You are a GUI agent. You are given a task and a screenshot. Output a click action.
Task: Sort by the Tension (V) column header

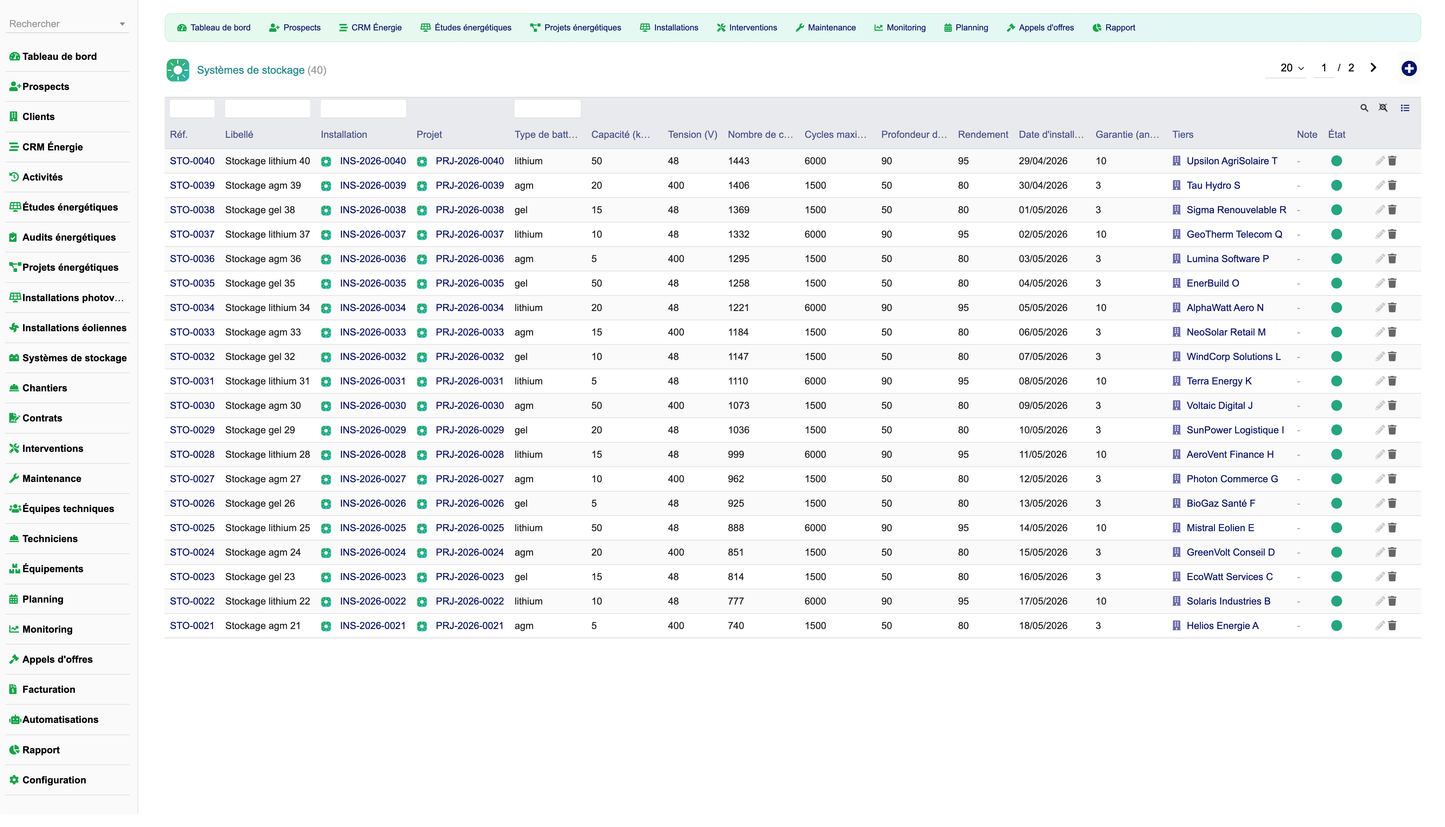click(692, 135)
